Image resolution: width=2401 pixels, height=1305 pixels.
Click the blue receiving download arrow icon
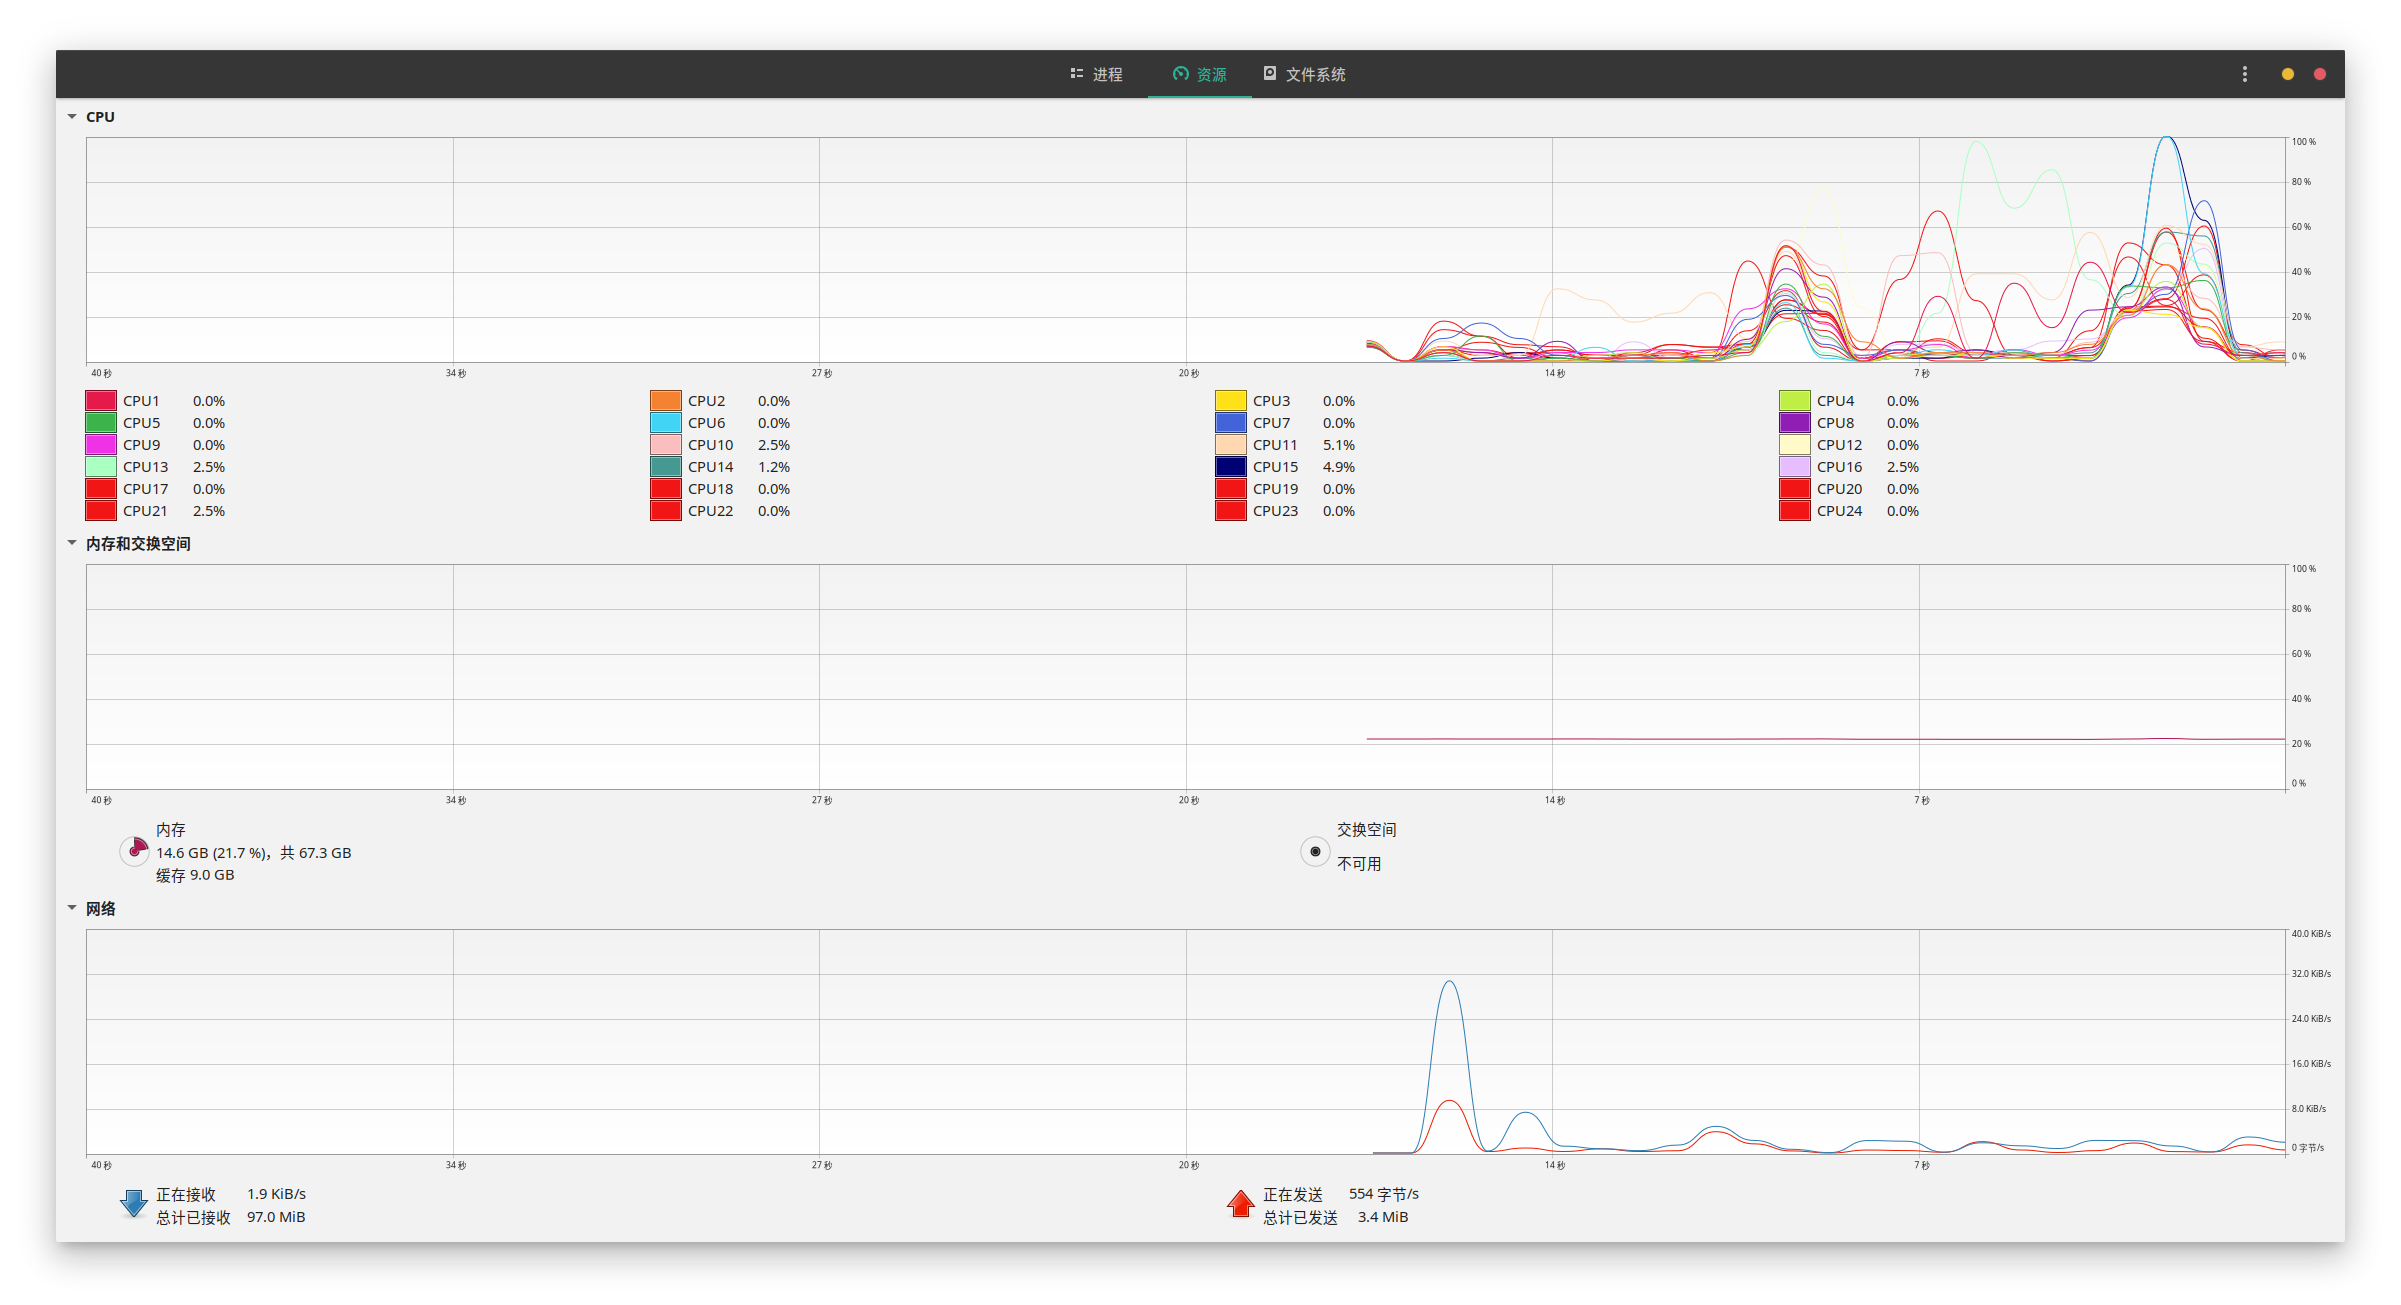134,1204
